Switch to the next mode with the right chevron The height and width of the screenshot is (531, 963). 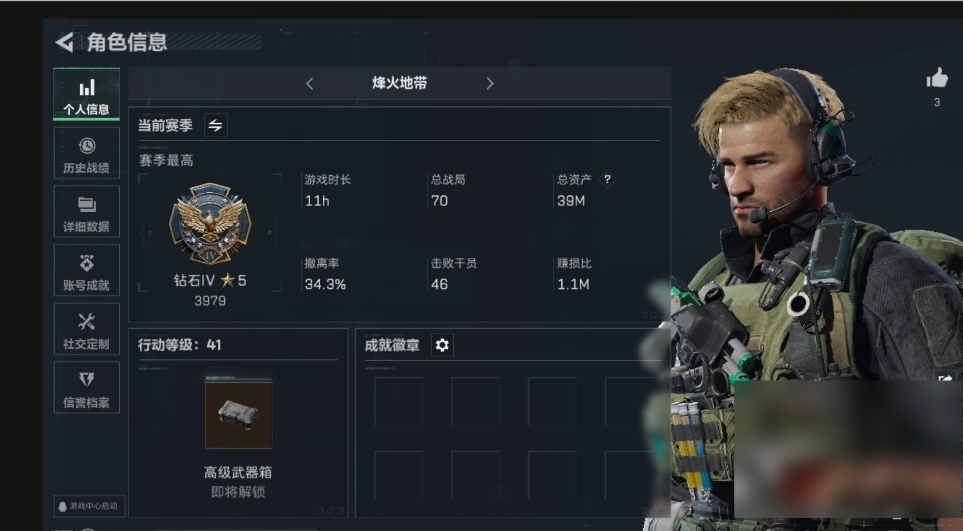coord(489,83)
